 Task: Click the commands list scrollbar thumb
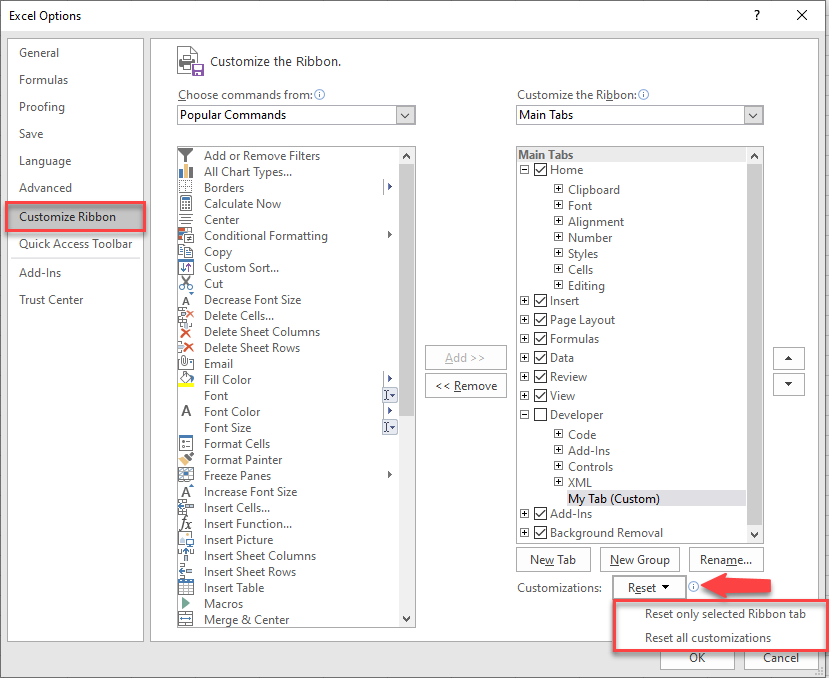click(x=406, y=290)
